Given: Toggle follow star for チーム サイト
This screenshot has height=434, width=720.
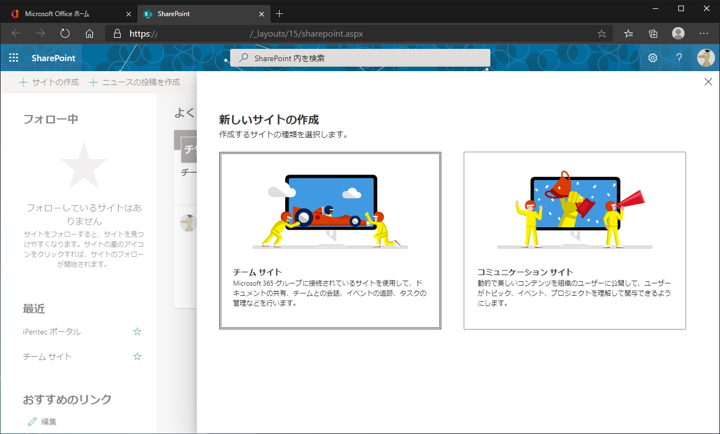Looking at the screenshot, I should [137, 356].
